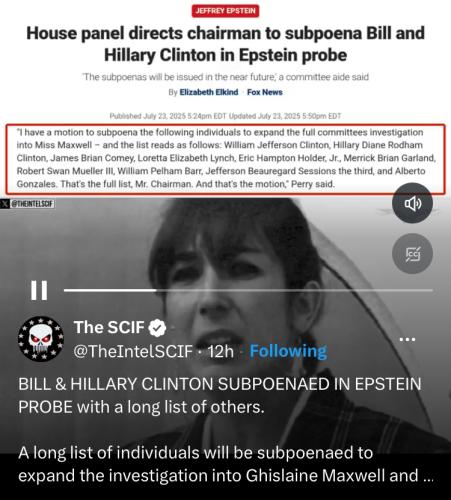The height and width of the screenshot is (500, 451).
Task: Click the verified checkmark badge
Action: [157, 328]
